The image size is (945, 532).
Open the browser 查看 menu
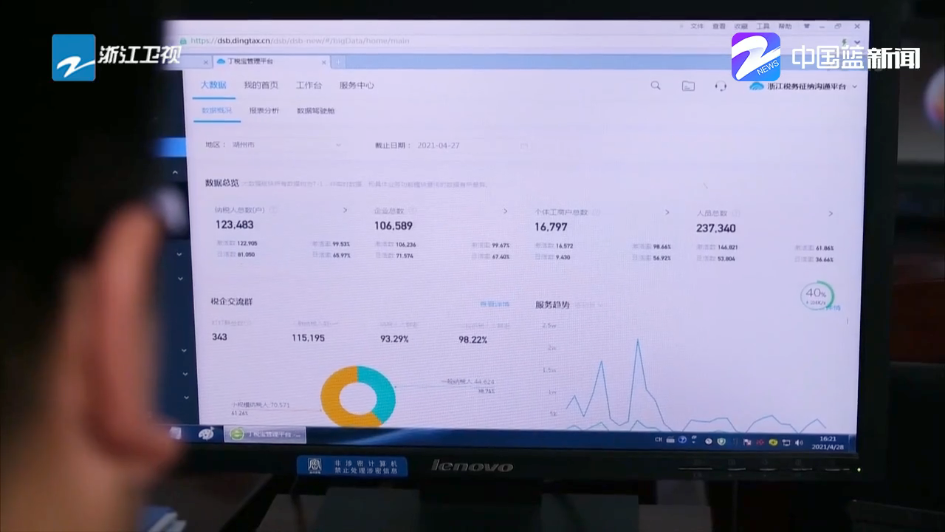click(719, 27)
